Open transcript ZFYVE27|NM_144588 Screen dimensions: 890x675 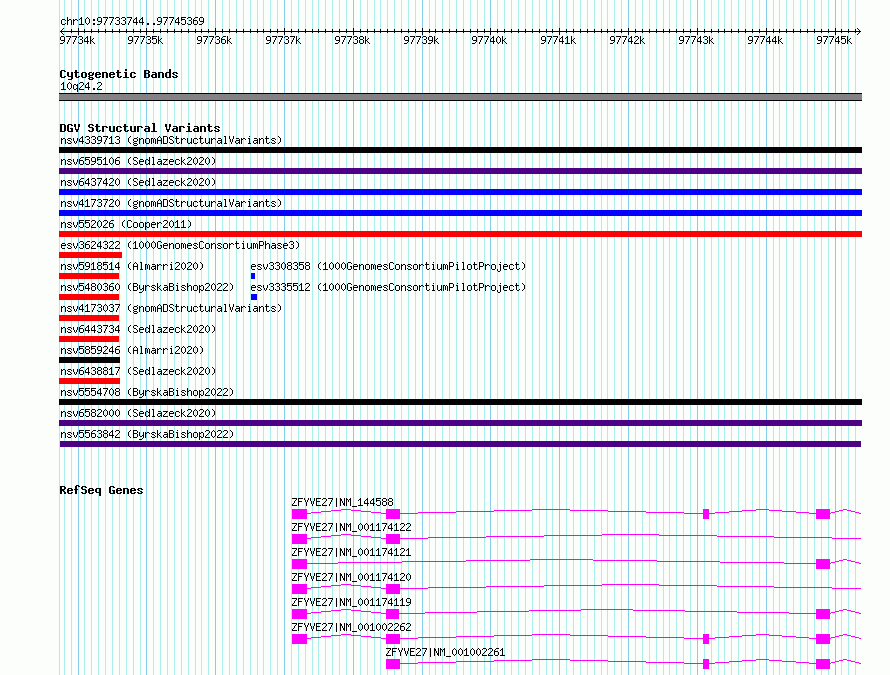(342, 502)
